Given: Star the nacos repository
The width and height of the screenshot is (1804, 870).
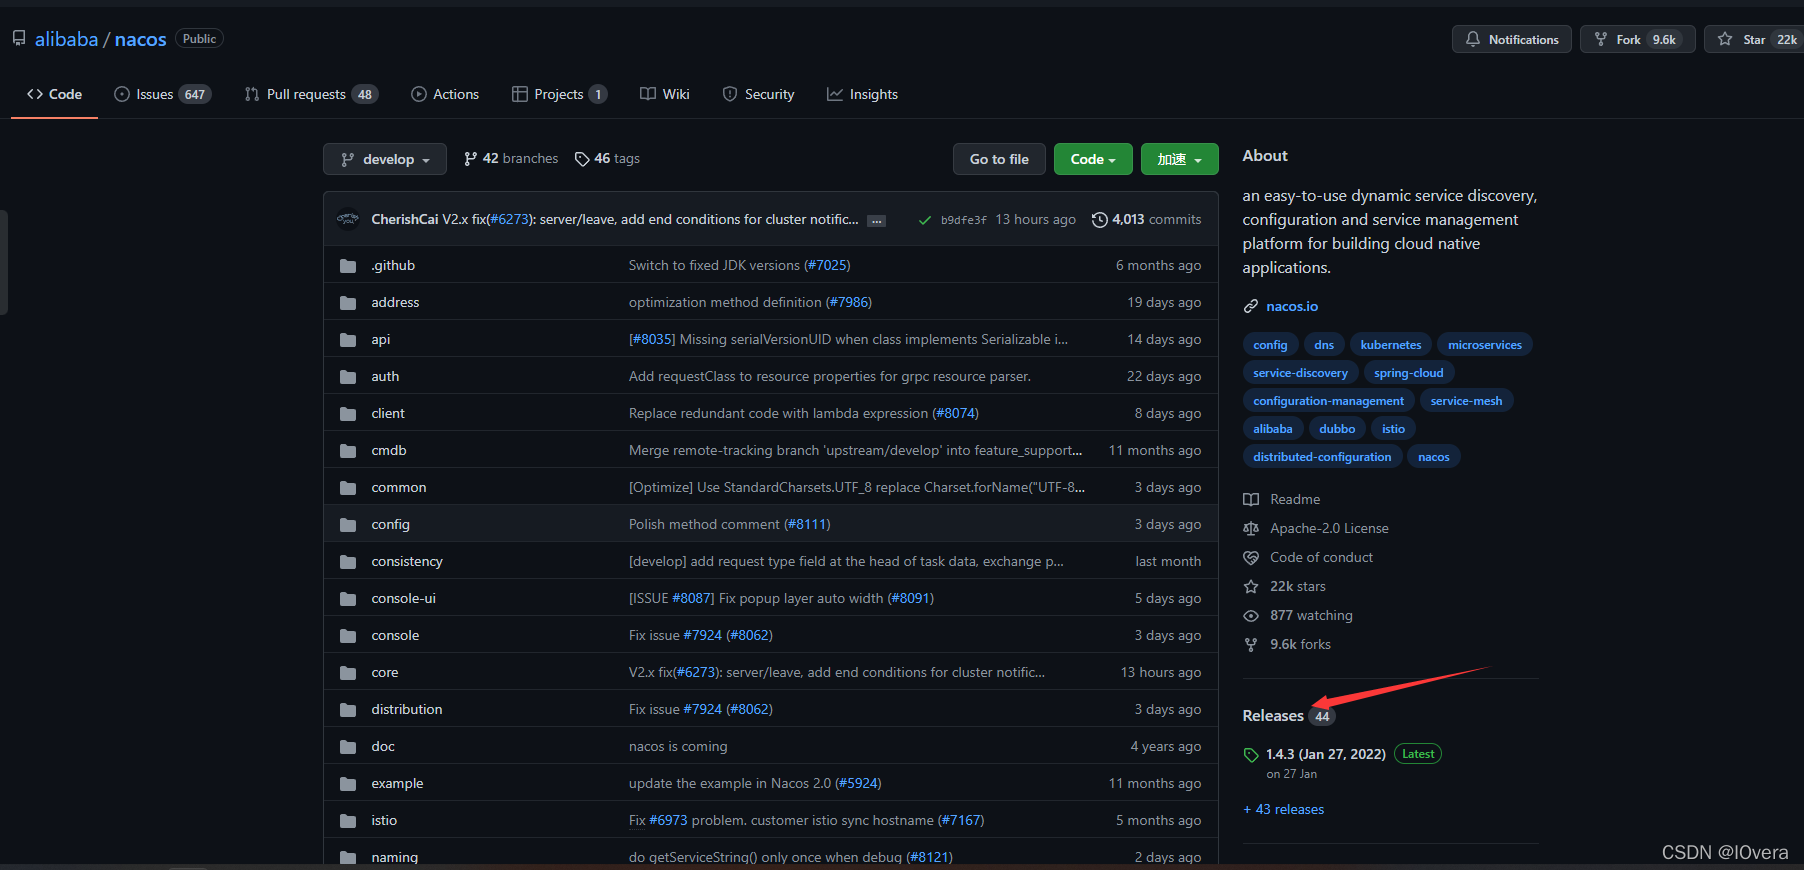Looking at the screenshot, I should (x=1754, y=39).
